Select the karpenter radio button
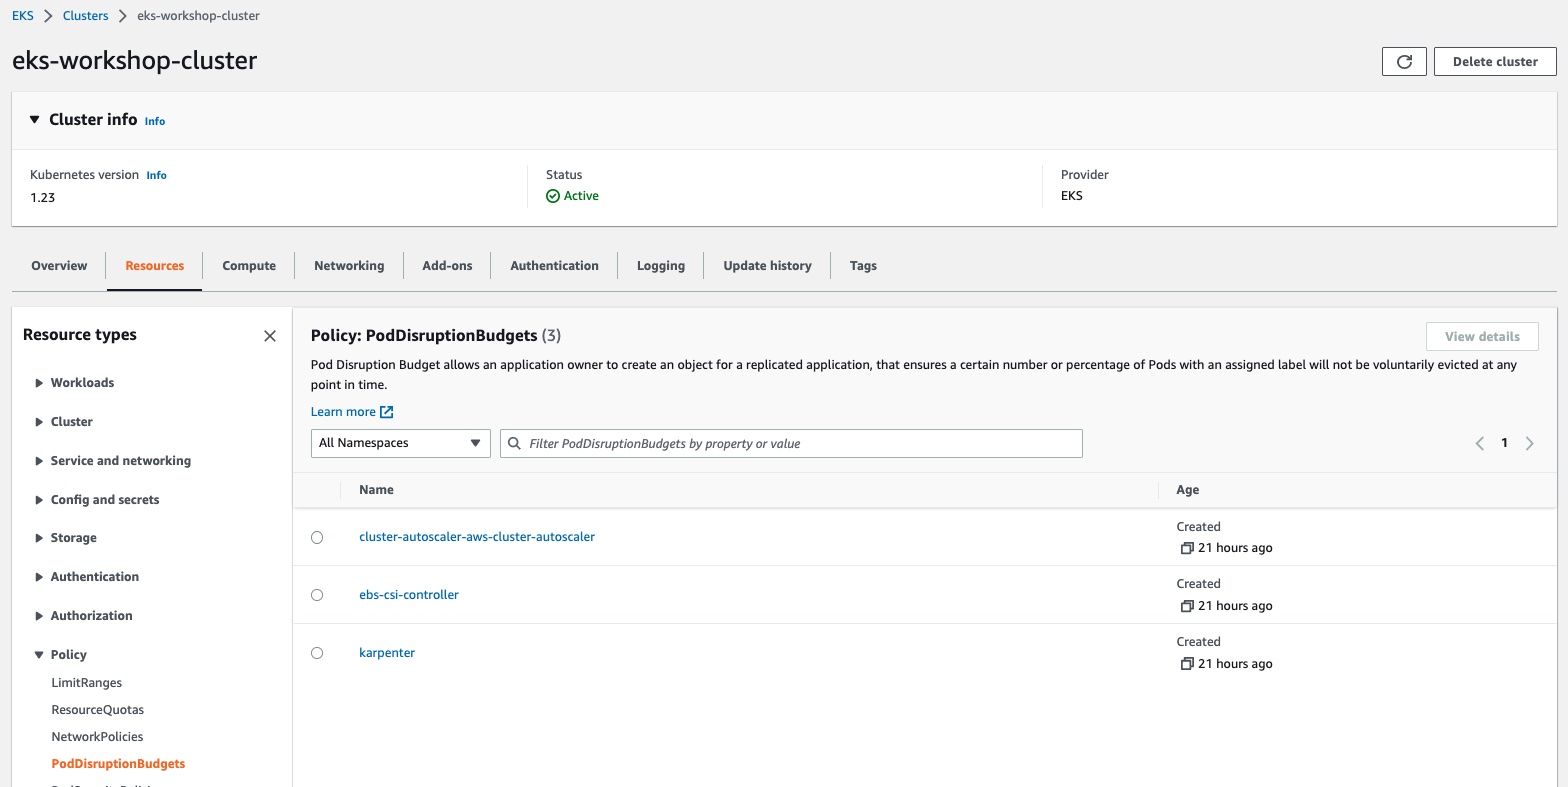The image size is (1568, 787). 317,653
